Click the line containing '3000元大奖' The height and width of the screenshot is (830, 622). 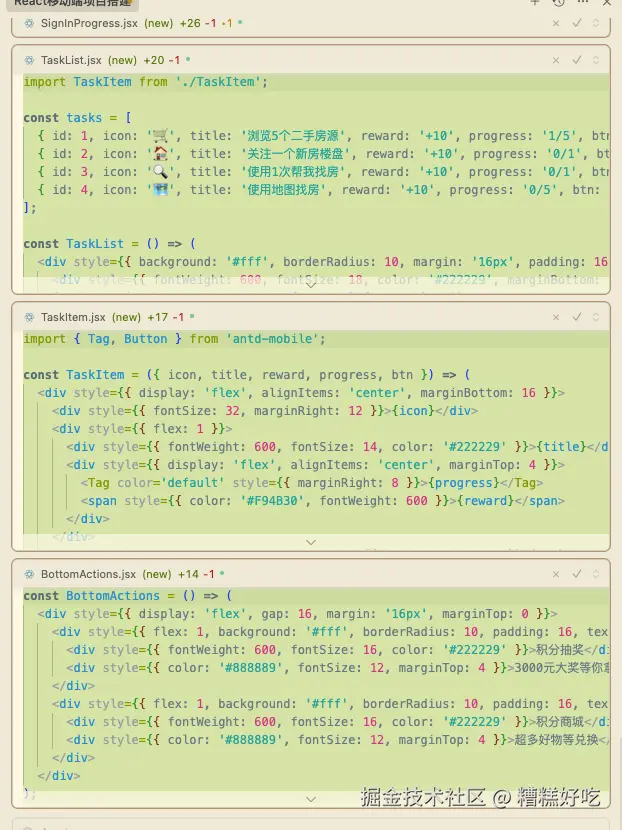click(338, 668)
